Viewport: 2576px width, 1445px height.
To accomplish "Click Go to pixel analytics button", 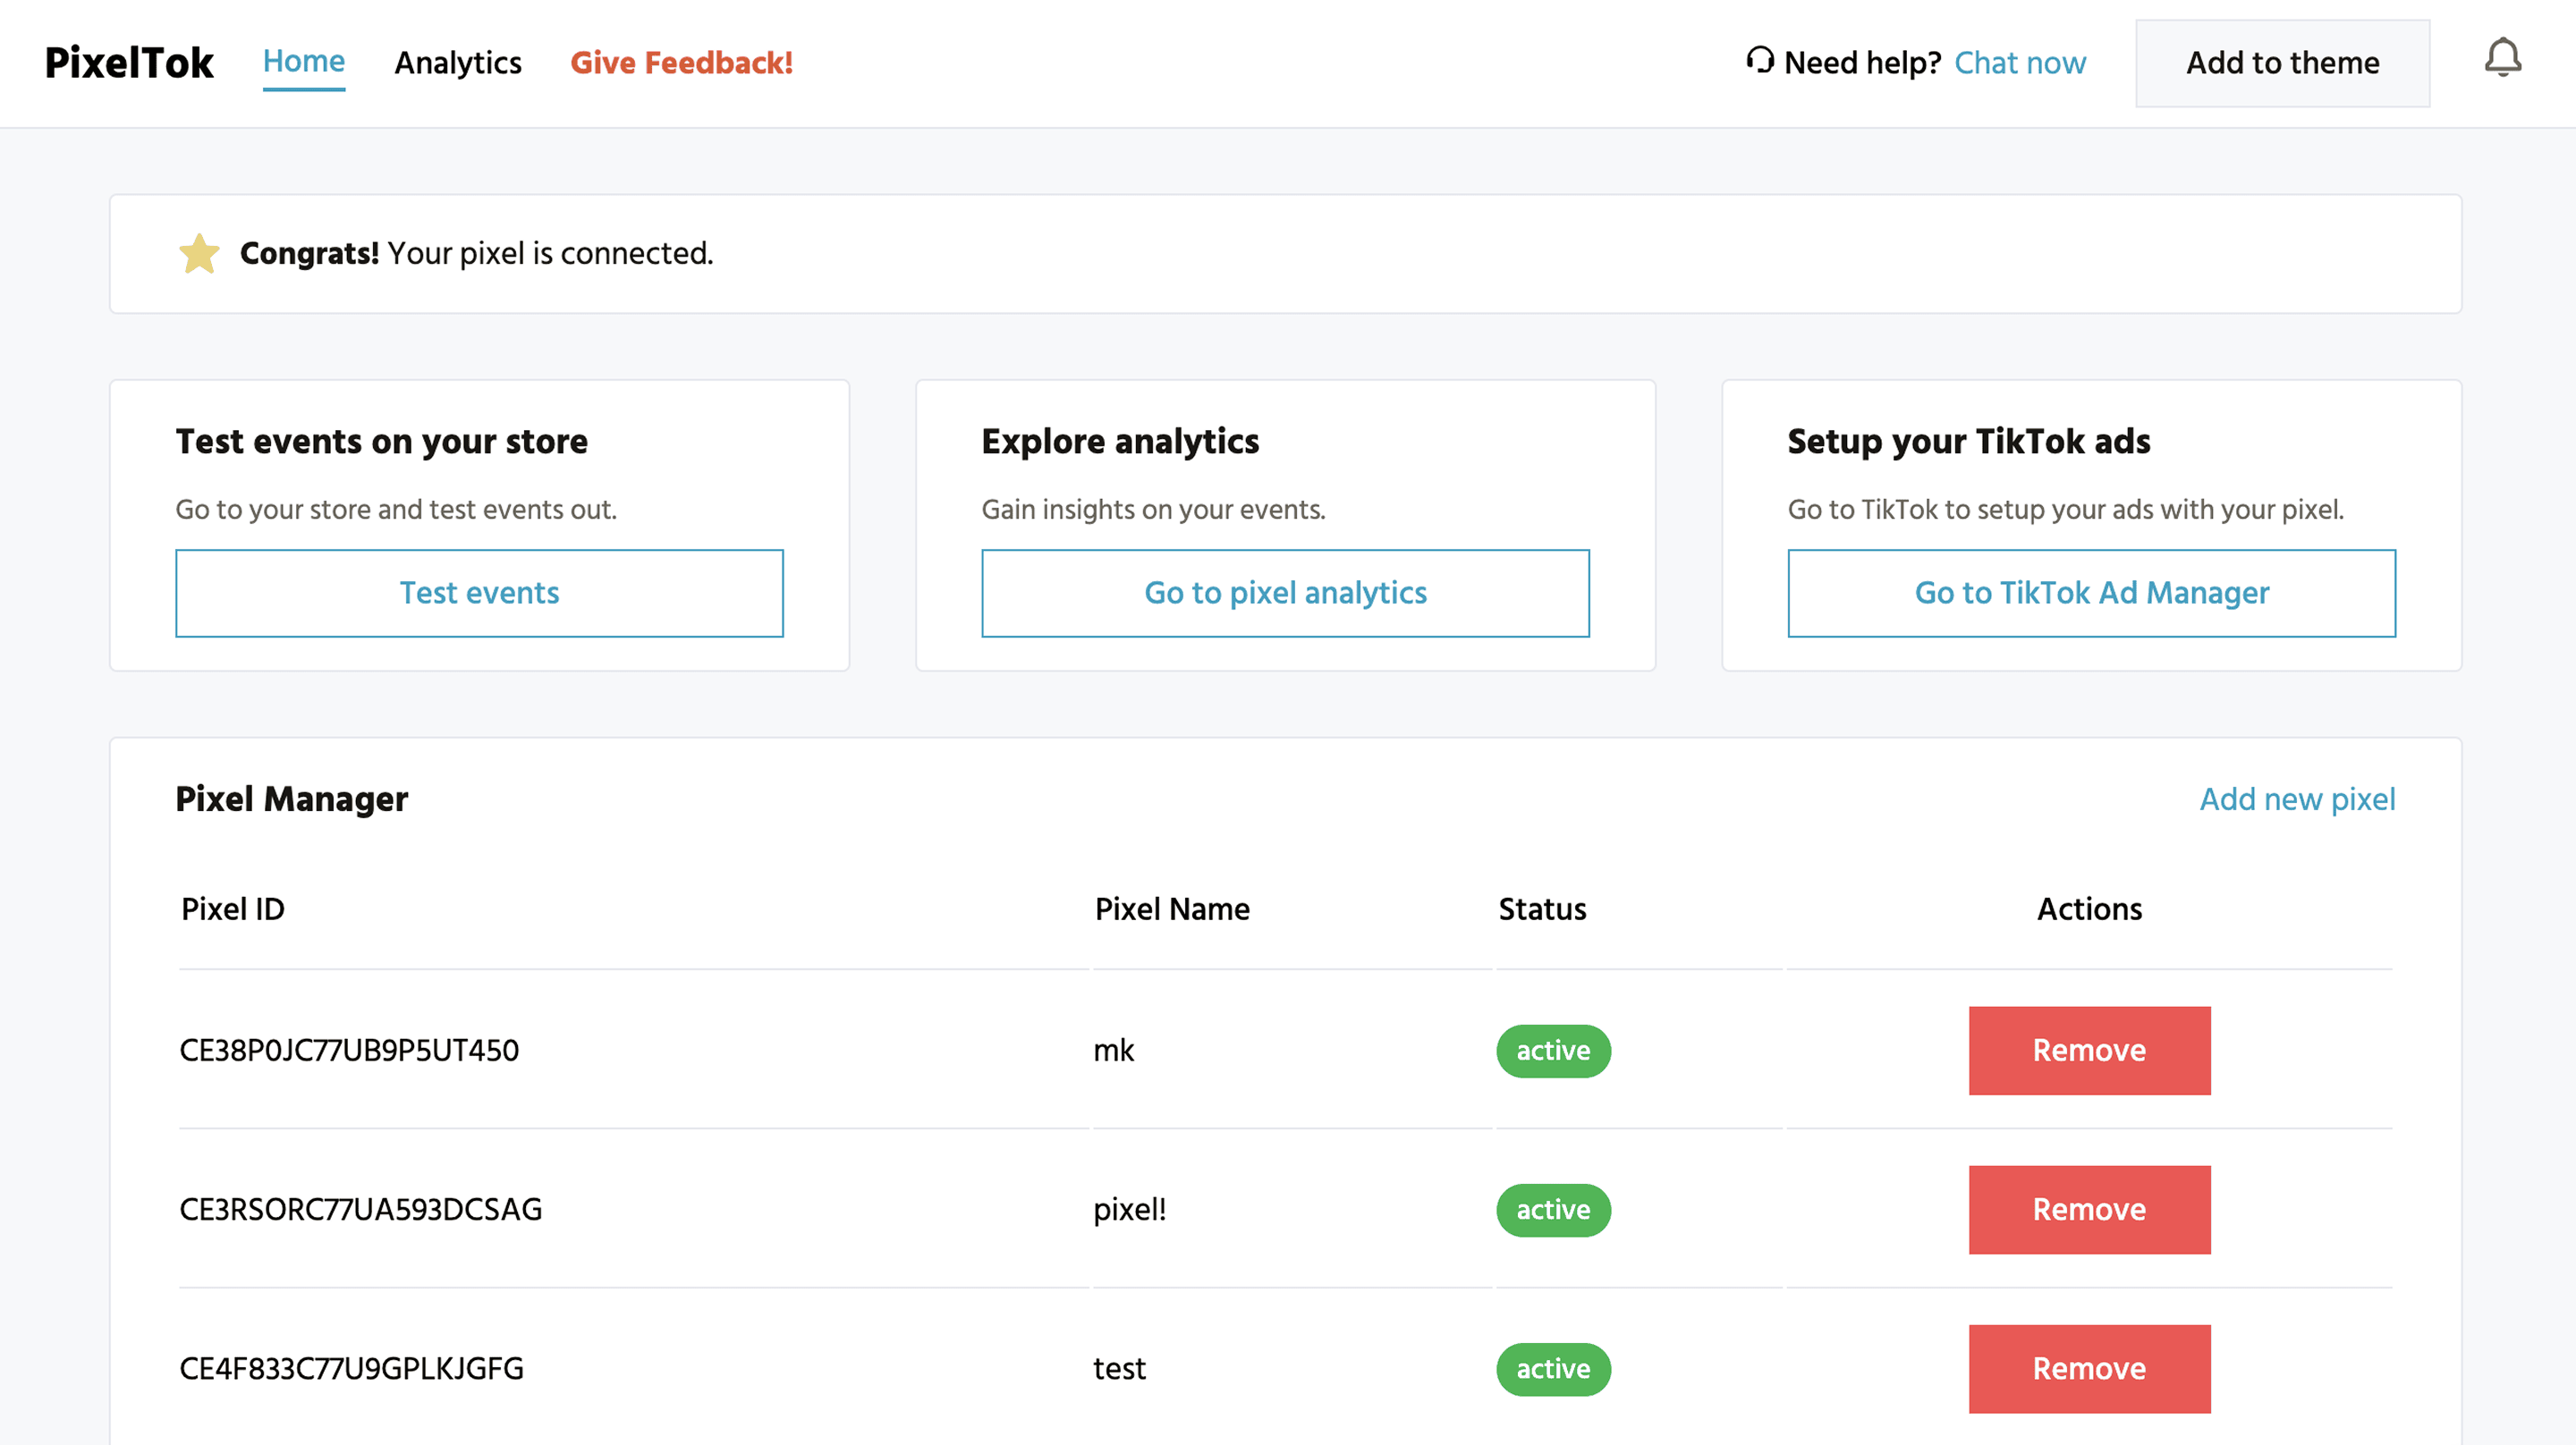I will [1286, 593].
